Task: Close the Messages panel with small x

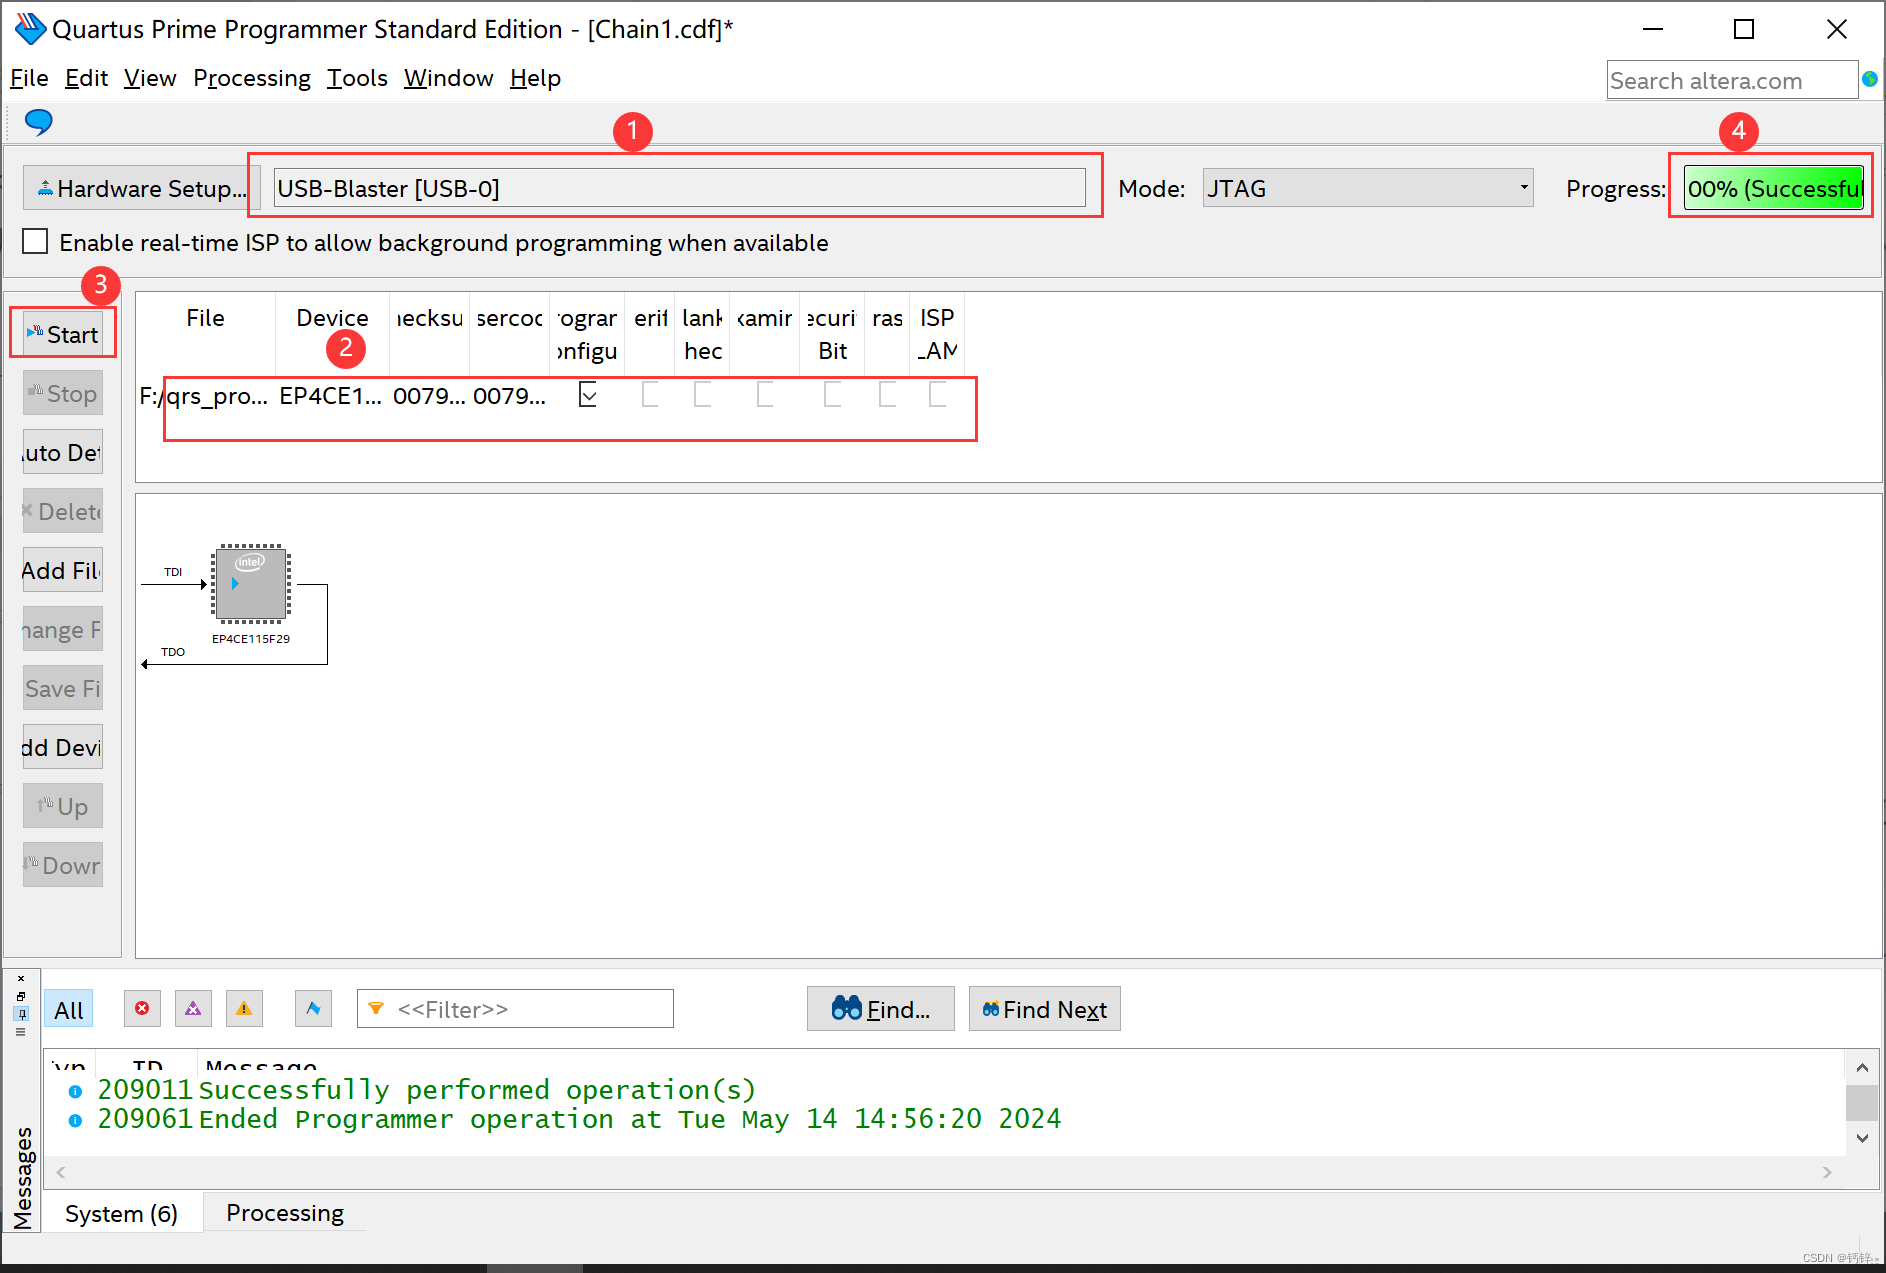Action: click(21, 978)
